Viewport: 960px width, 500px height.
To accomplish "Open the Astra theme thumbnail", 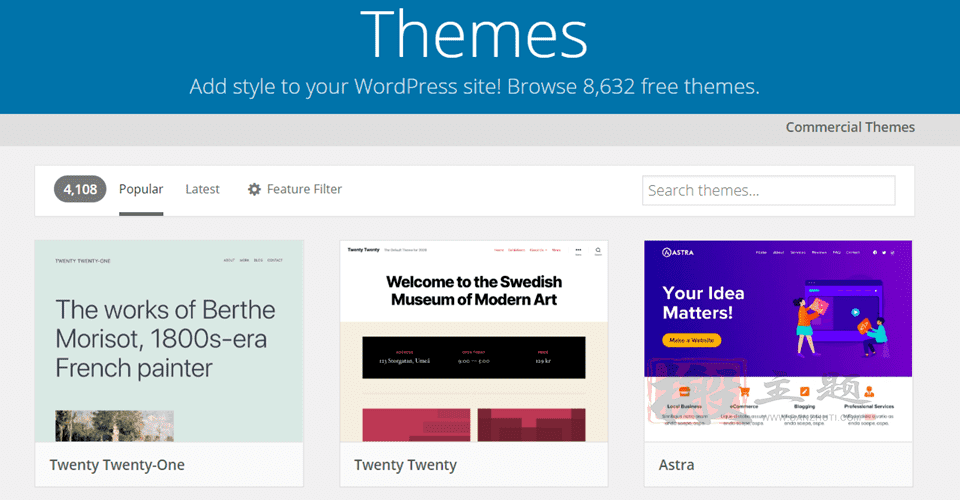I will [x=778, y=341].
